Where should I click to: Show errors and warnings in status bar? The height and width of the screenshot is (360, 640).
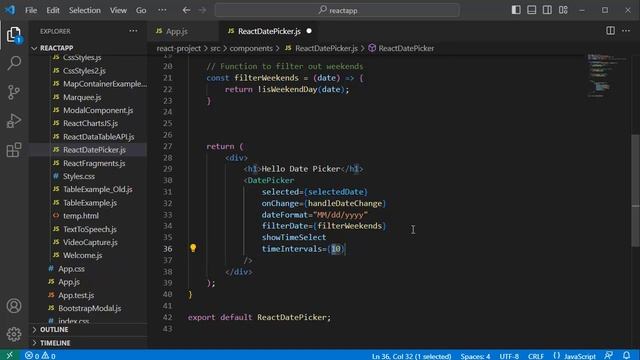40,356
